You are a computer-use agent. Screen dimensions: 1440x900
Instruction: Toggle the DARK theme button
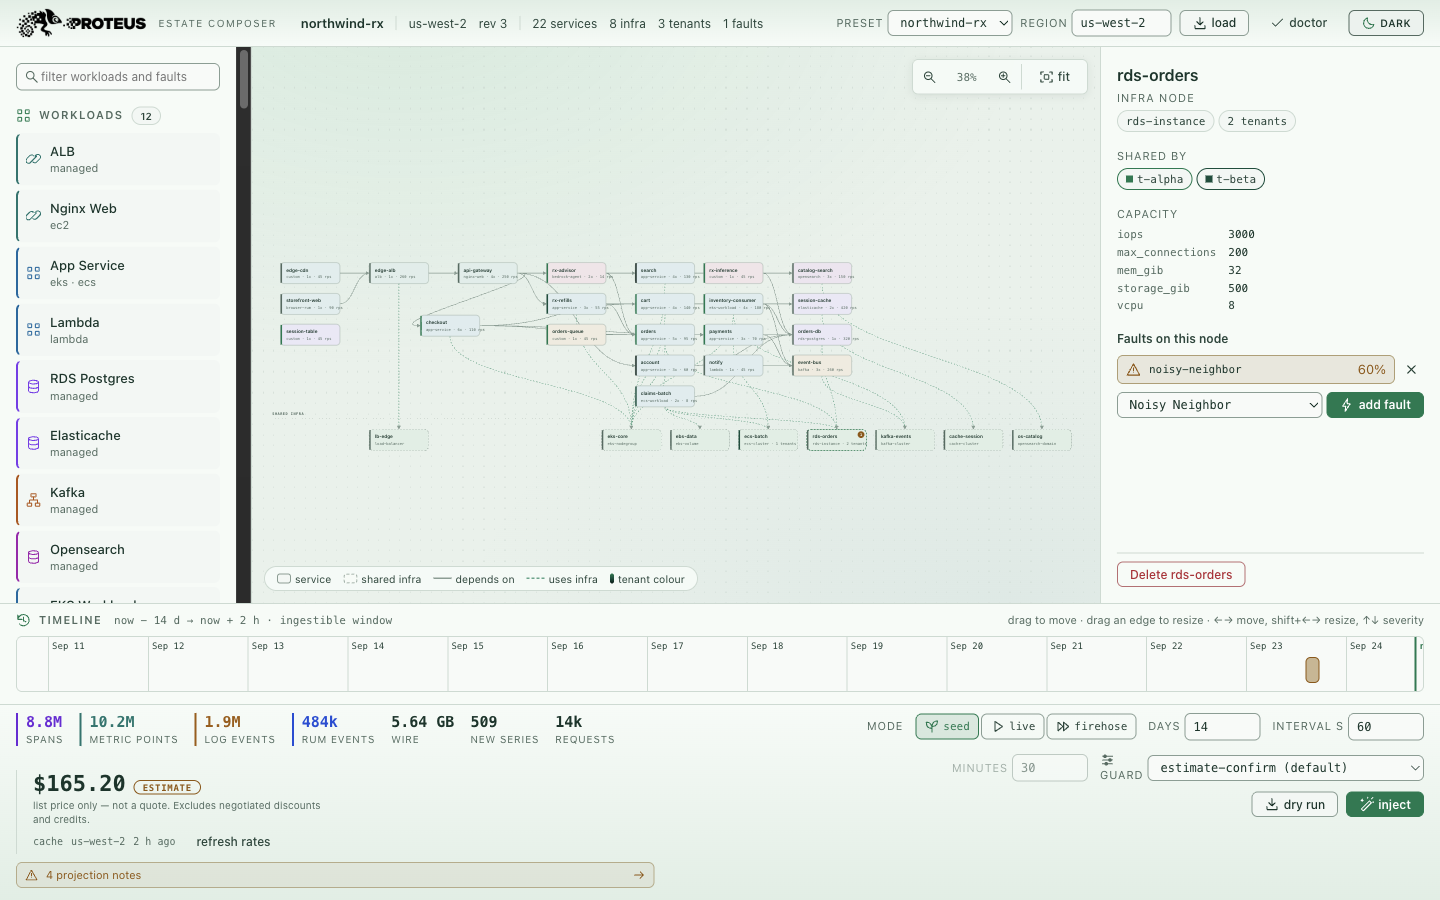[x=1386, y=23]
